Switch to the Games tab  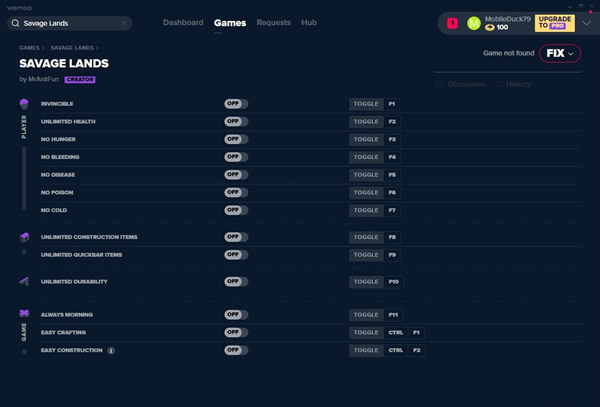click(x=230, y=23)
